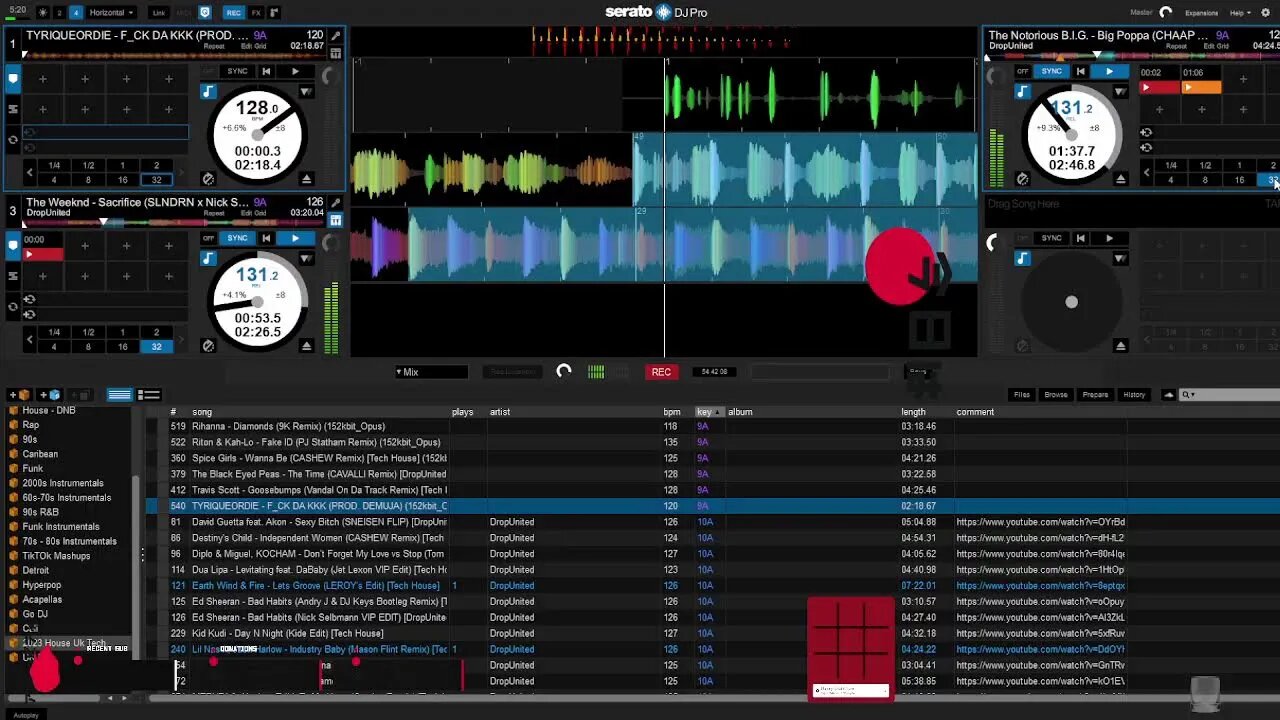Switch to the extended library list view
This screenshot has height=720, width=1280.
149,395
